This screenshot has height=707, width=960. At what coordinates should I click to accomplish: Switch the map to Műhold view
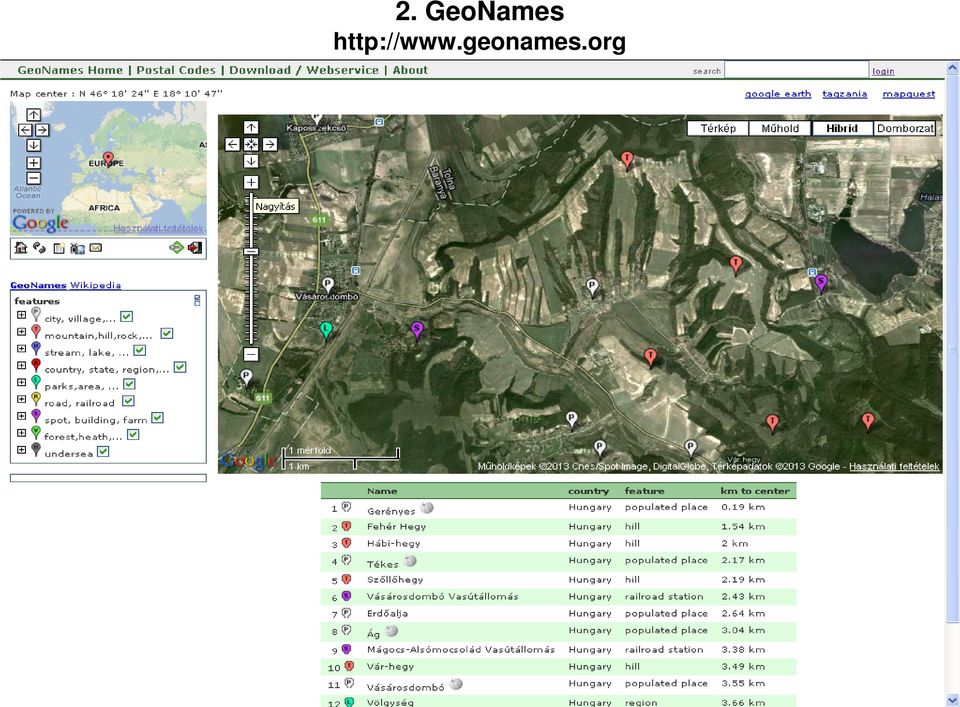click(780, 129)
